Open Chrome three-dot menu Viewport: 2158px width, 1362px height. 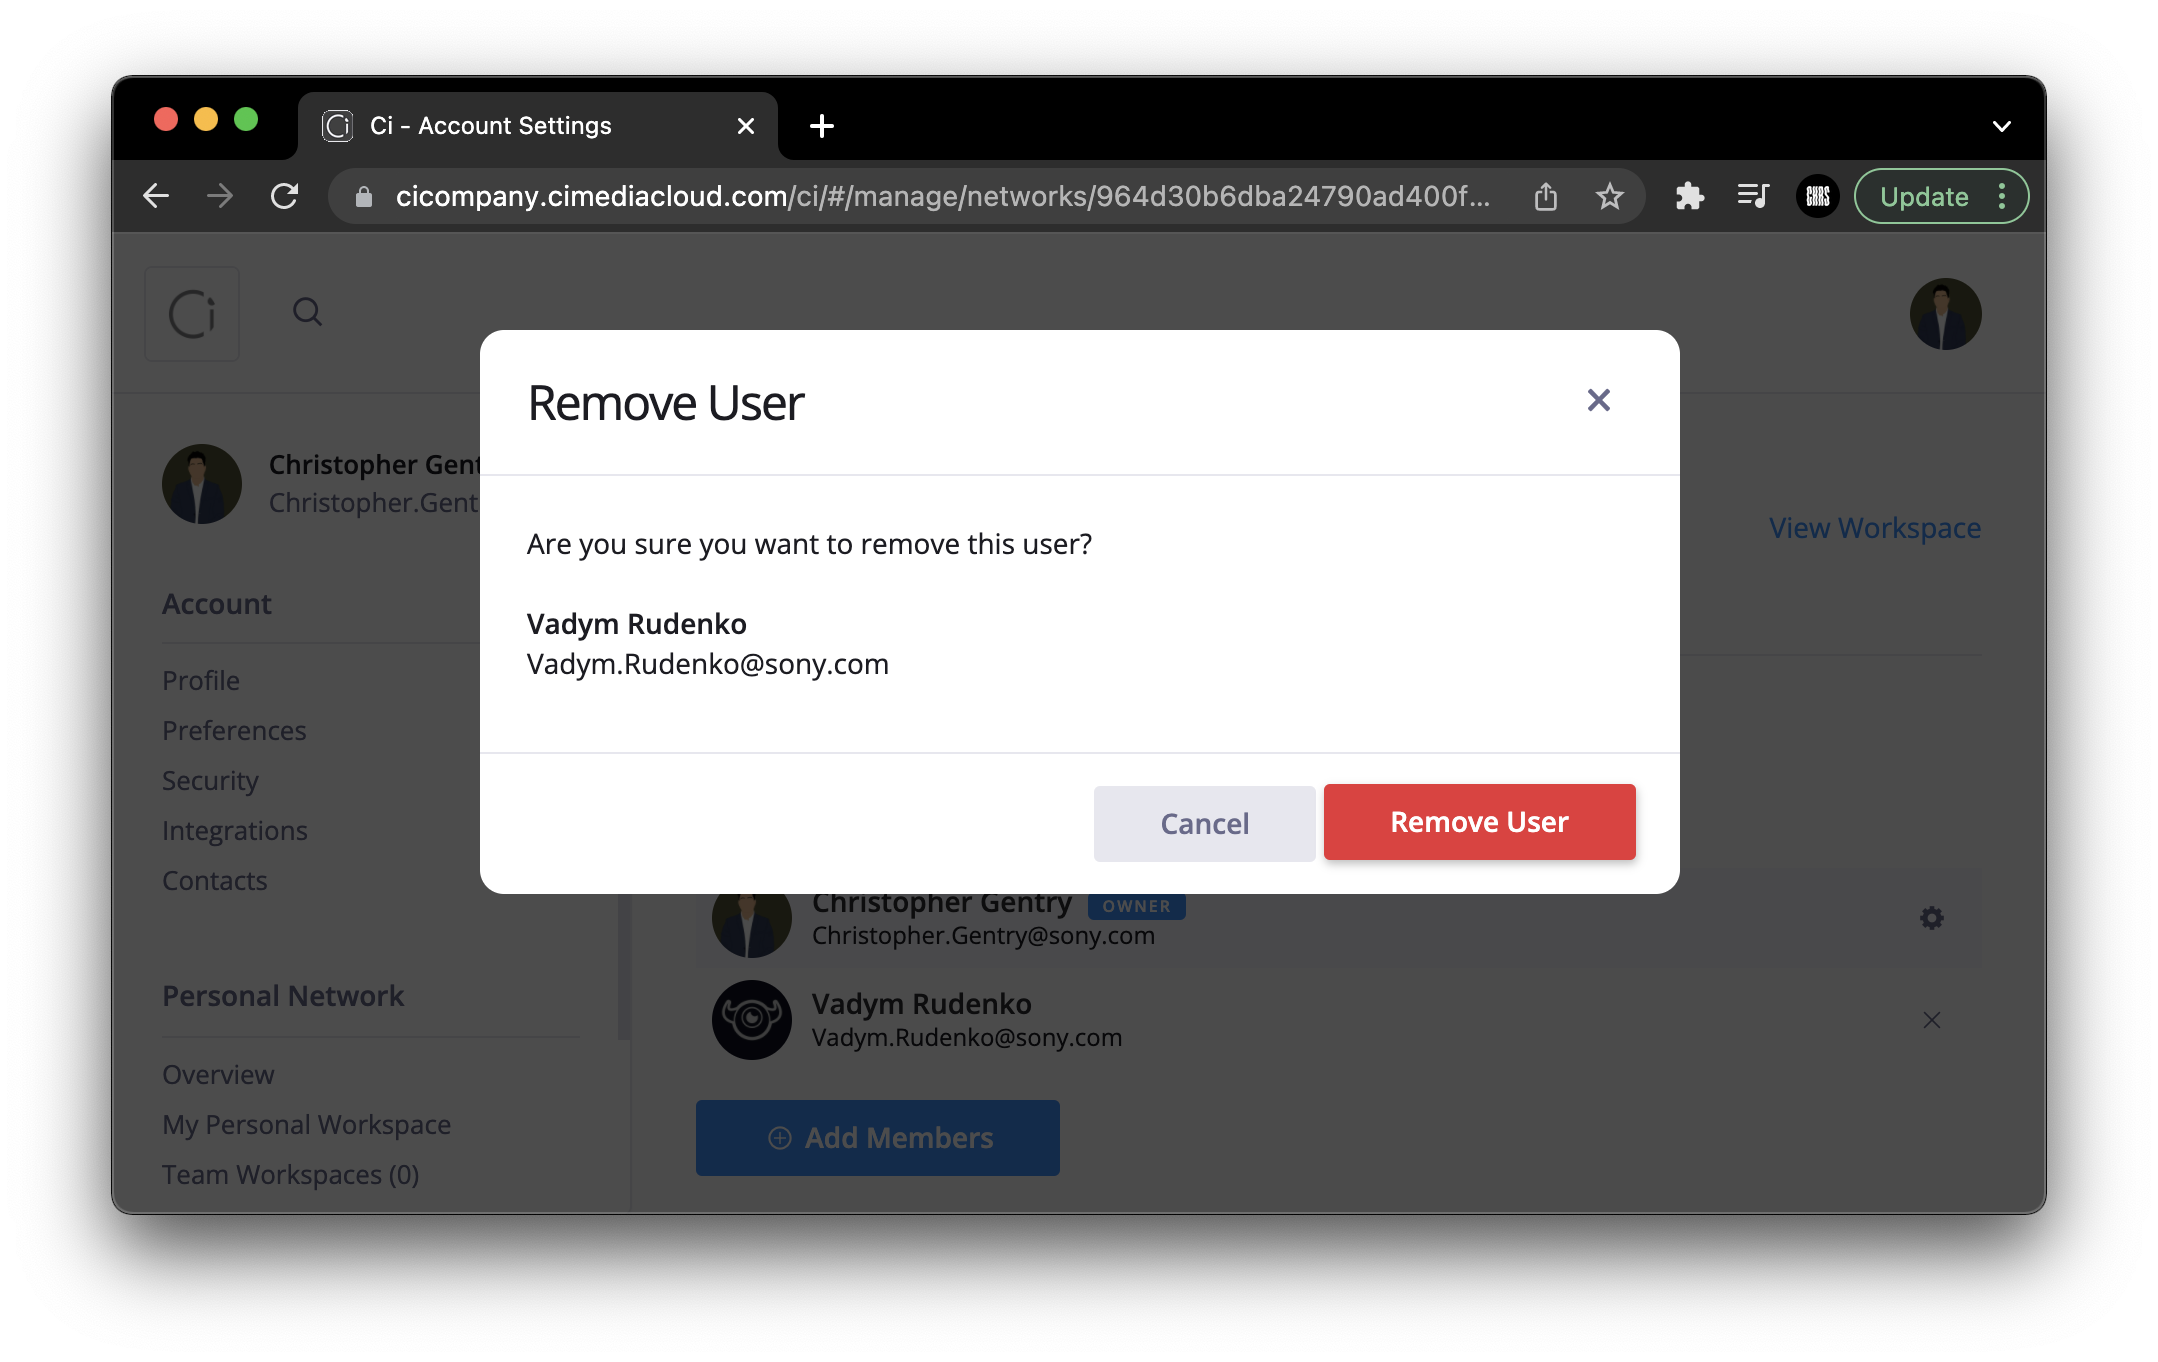point(2002,196)
